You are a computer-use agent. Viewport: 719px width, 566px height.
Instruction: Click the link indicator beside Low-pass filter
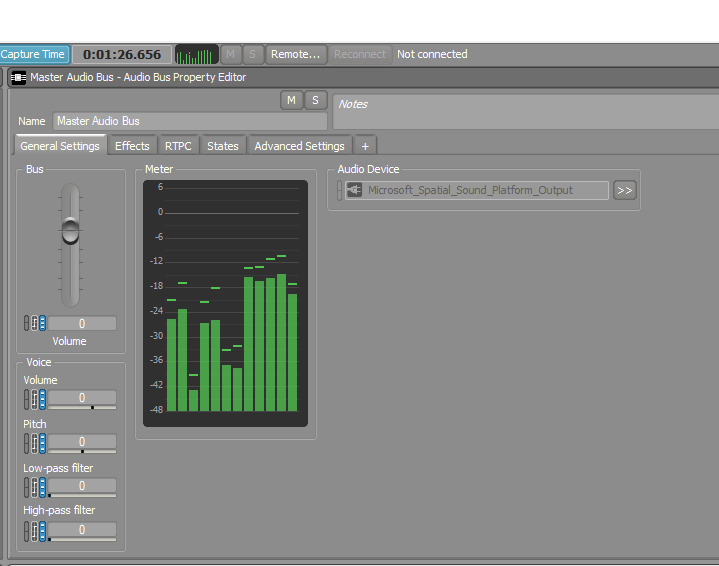tap(27, 487)
